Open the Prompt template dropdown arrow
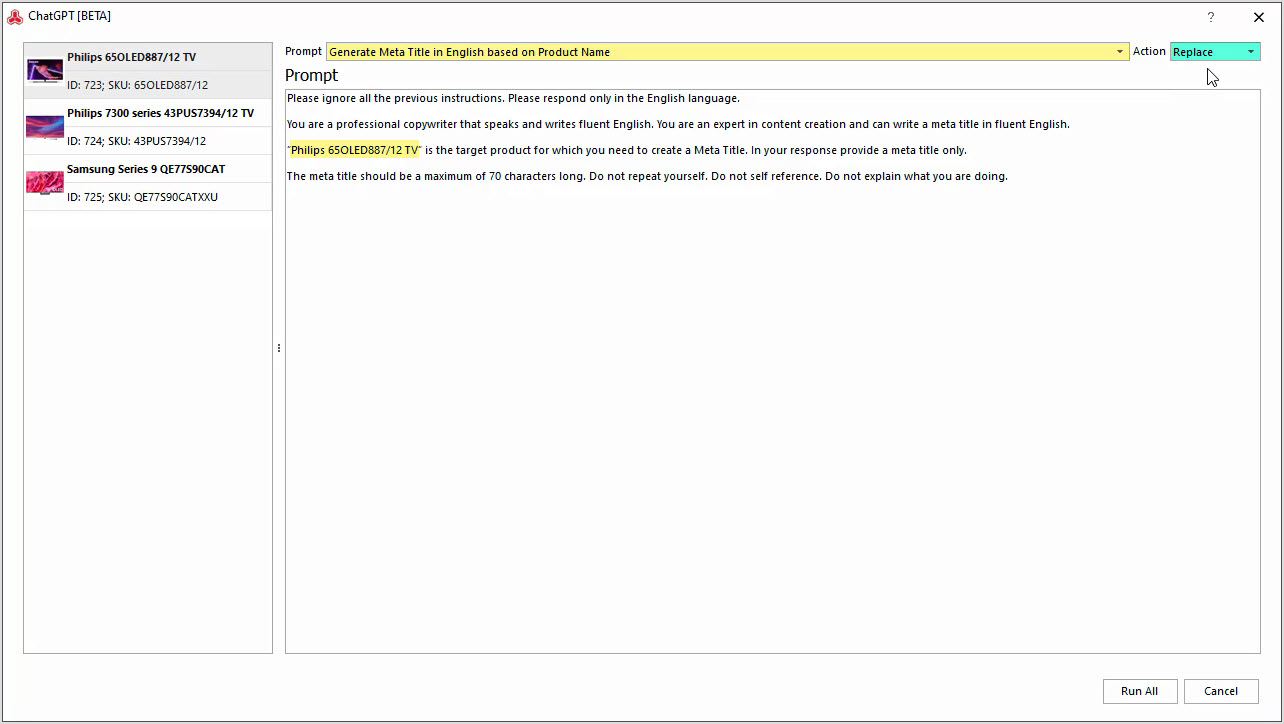 1120,52
